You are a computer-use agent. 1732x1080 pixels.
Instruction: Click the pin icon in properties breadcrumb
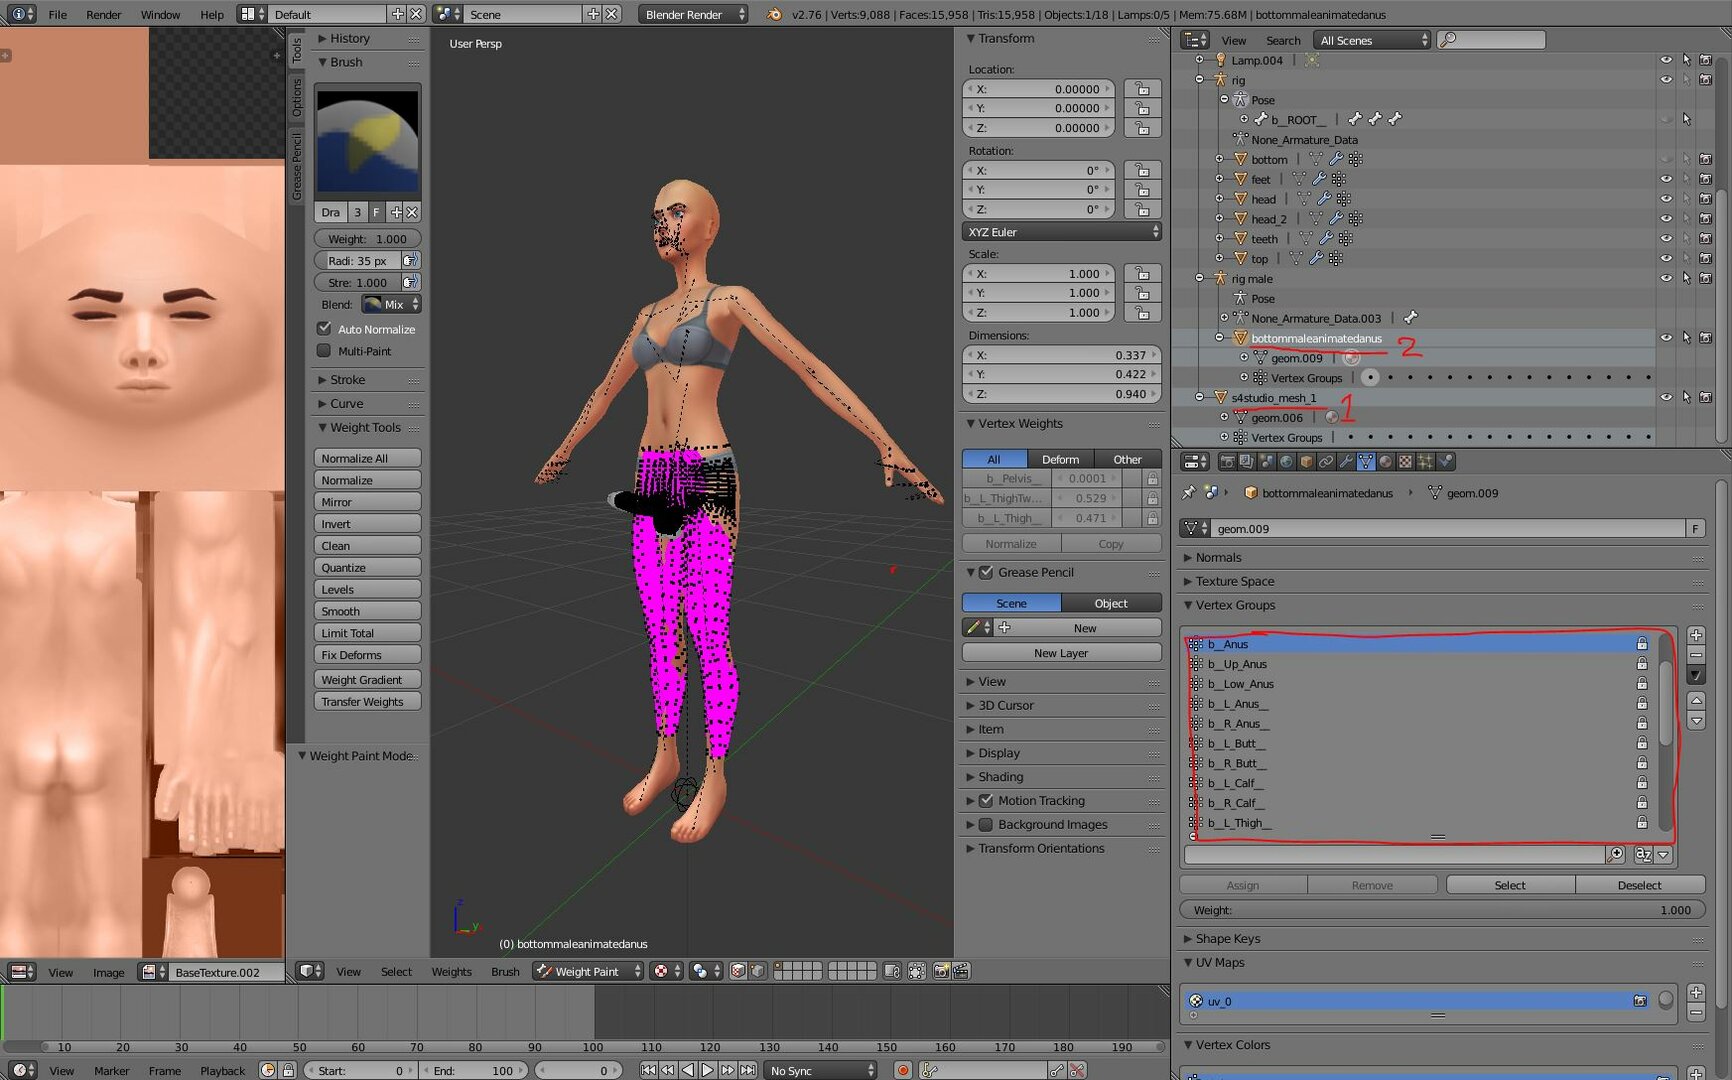pyautogui.click(x=1189, y=493)
